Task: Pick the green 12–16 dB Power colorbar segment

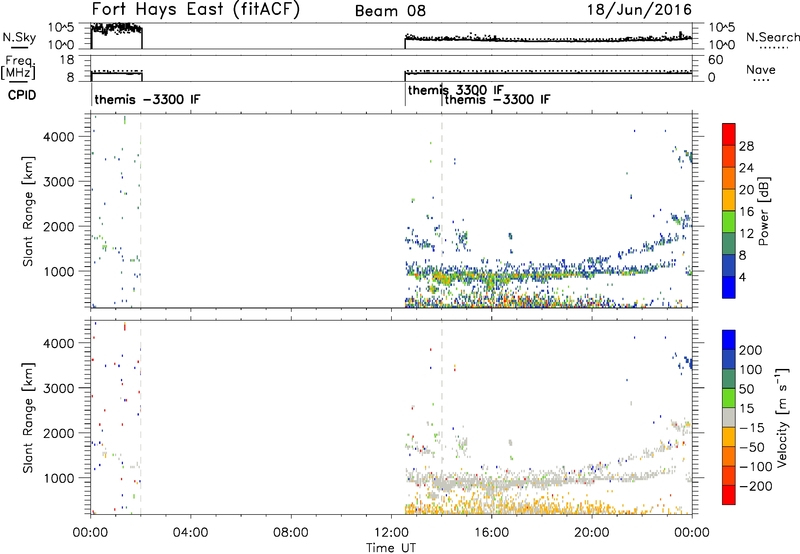Action: click(729, 222)
